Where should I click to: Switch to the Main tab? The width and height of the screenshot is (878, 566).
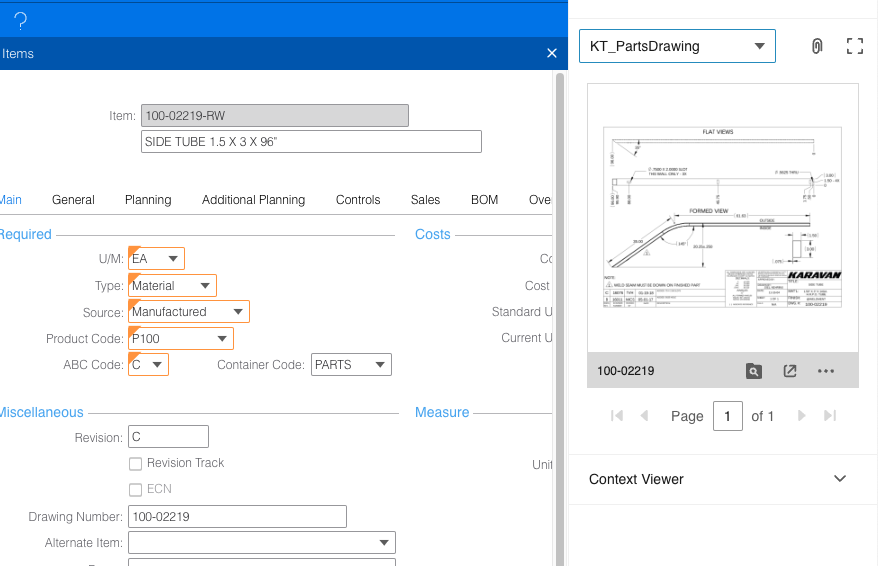pyautogui.click(x=10, y=200)
